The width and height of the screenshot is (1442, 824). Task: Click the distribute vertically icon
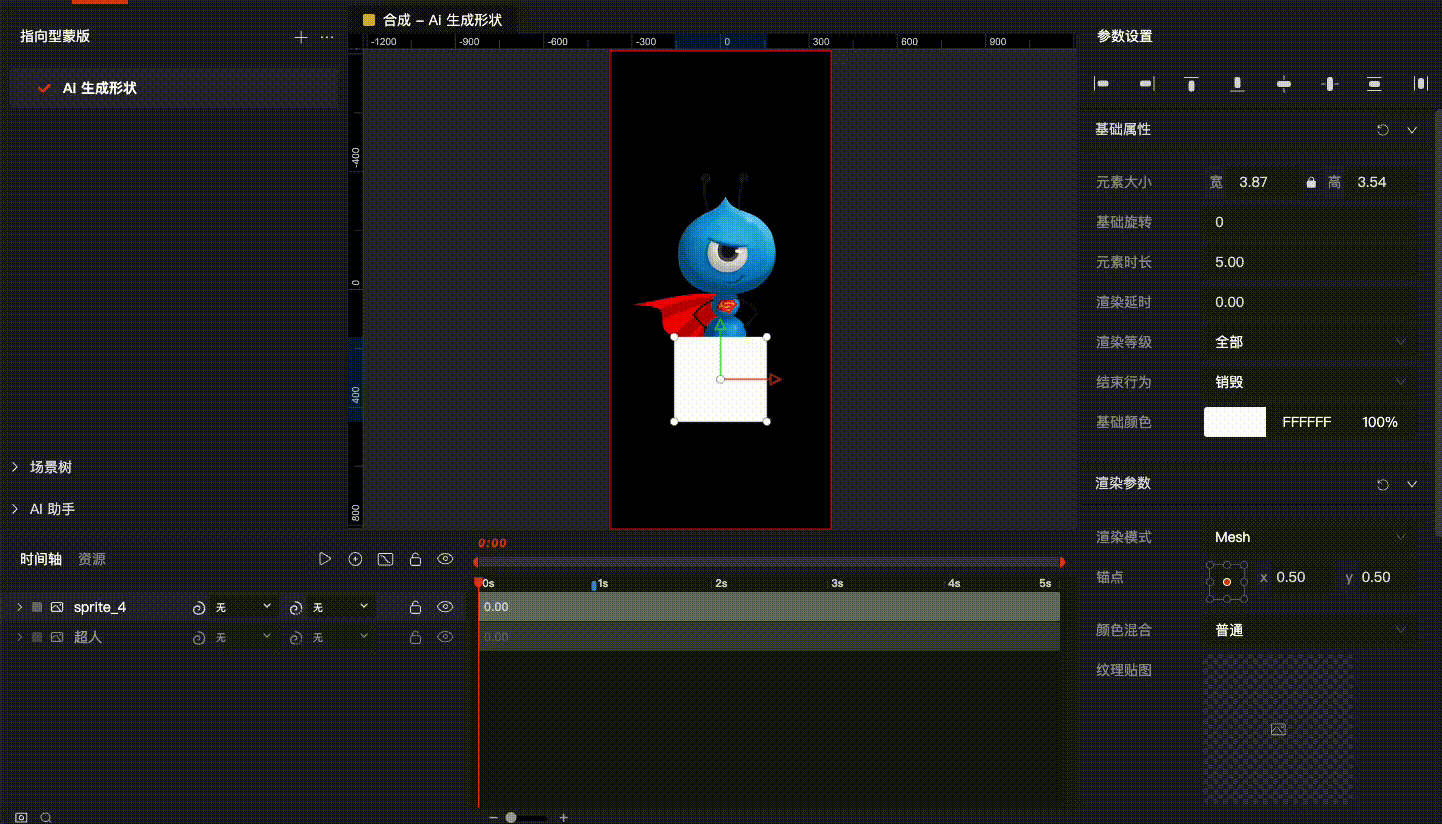(1374, 84)
